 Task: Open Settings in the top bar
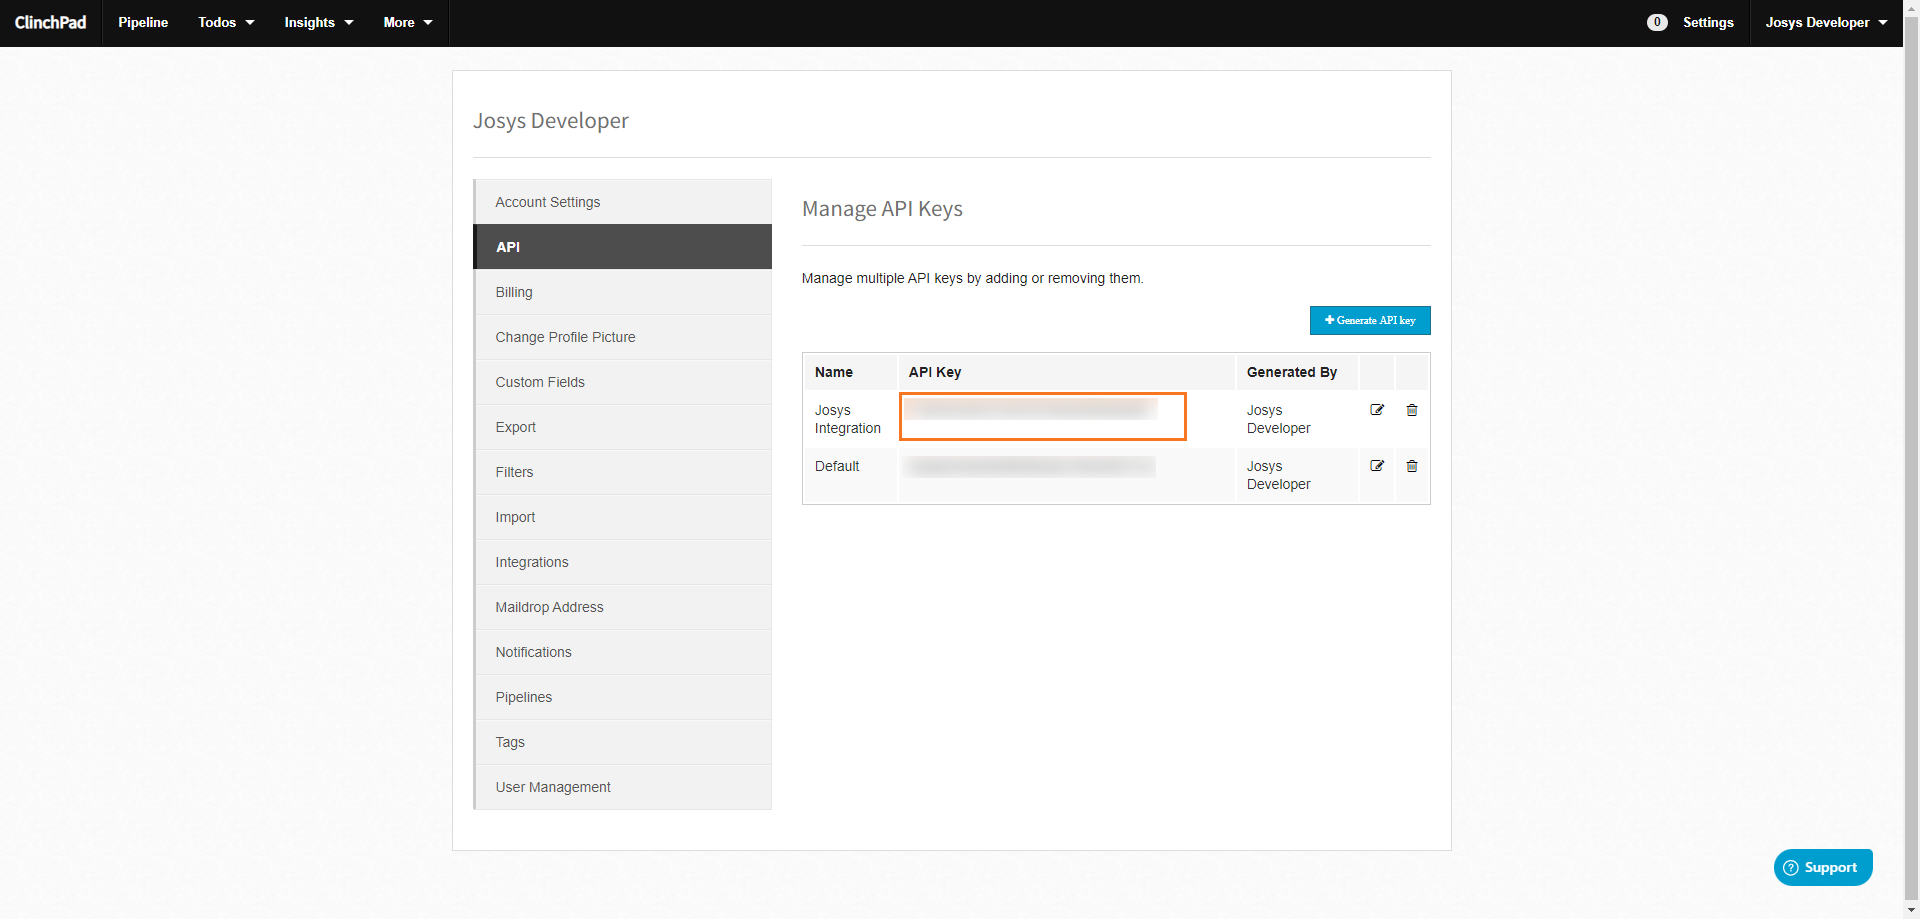point(1708,22)
